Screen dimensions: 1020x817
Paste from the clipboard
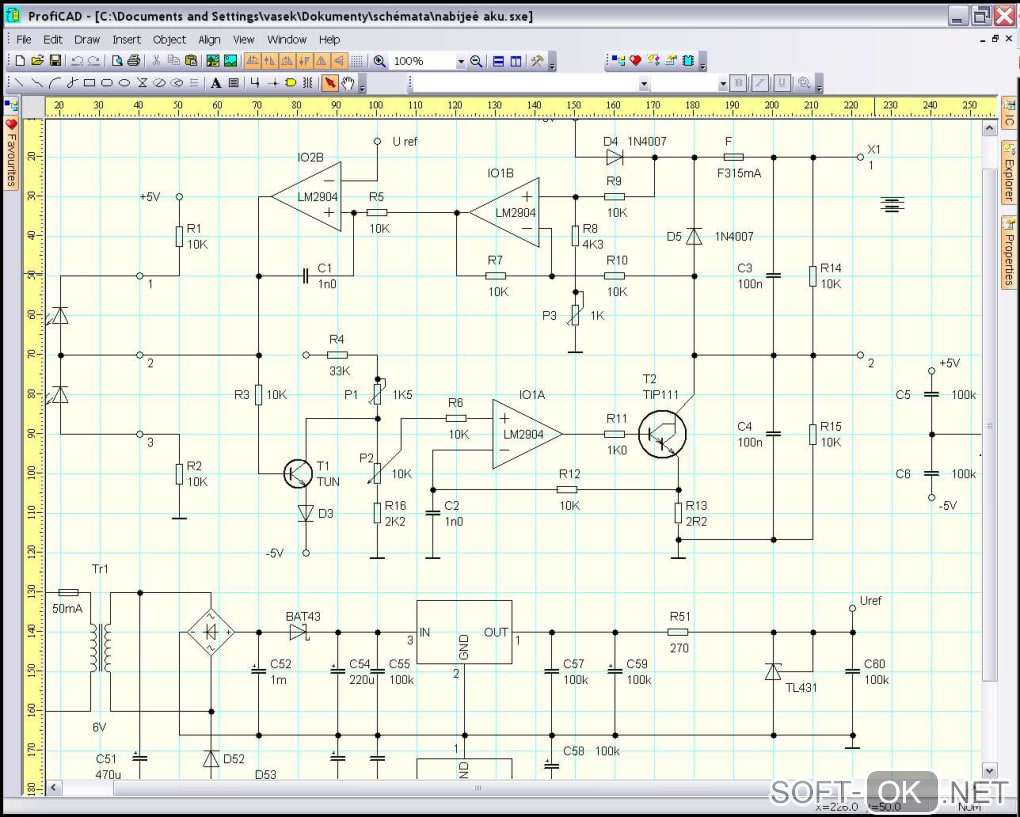(x=191, y=61)
